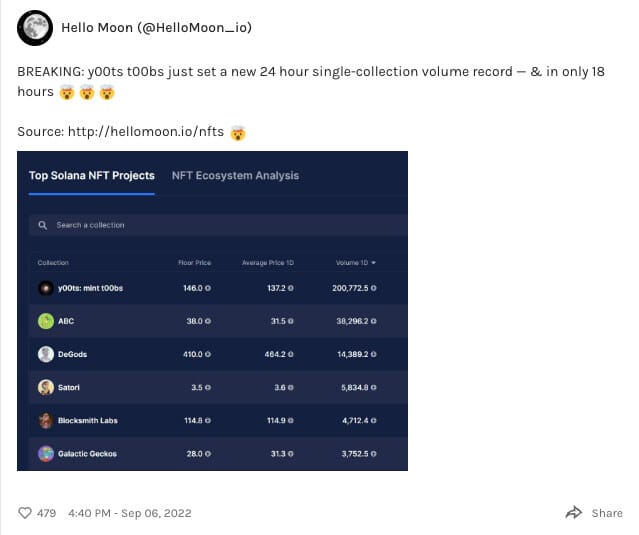Switch to NFT Ecosystem Analysis tab
The width and height of the screenshot is (639, 535).
click(x=235, y=175)
